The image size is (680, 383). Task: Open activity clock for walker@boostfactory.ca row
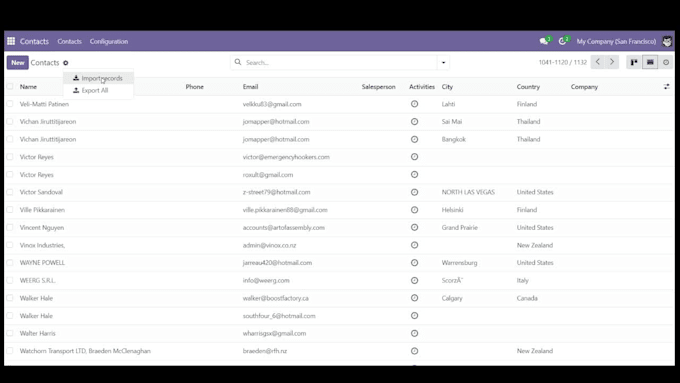pos(415,298)
